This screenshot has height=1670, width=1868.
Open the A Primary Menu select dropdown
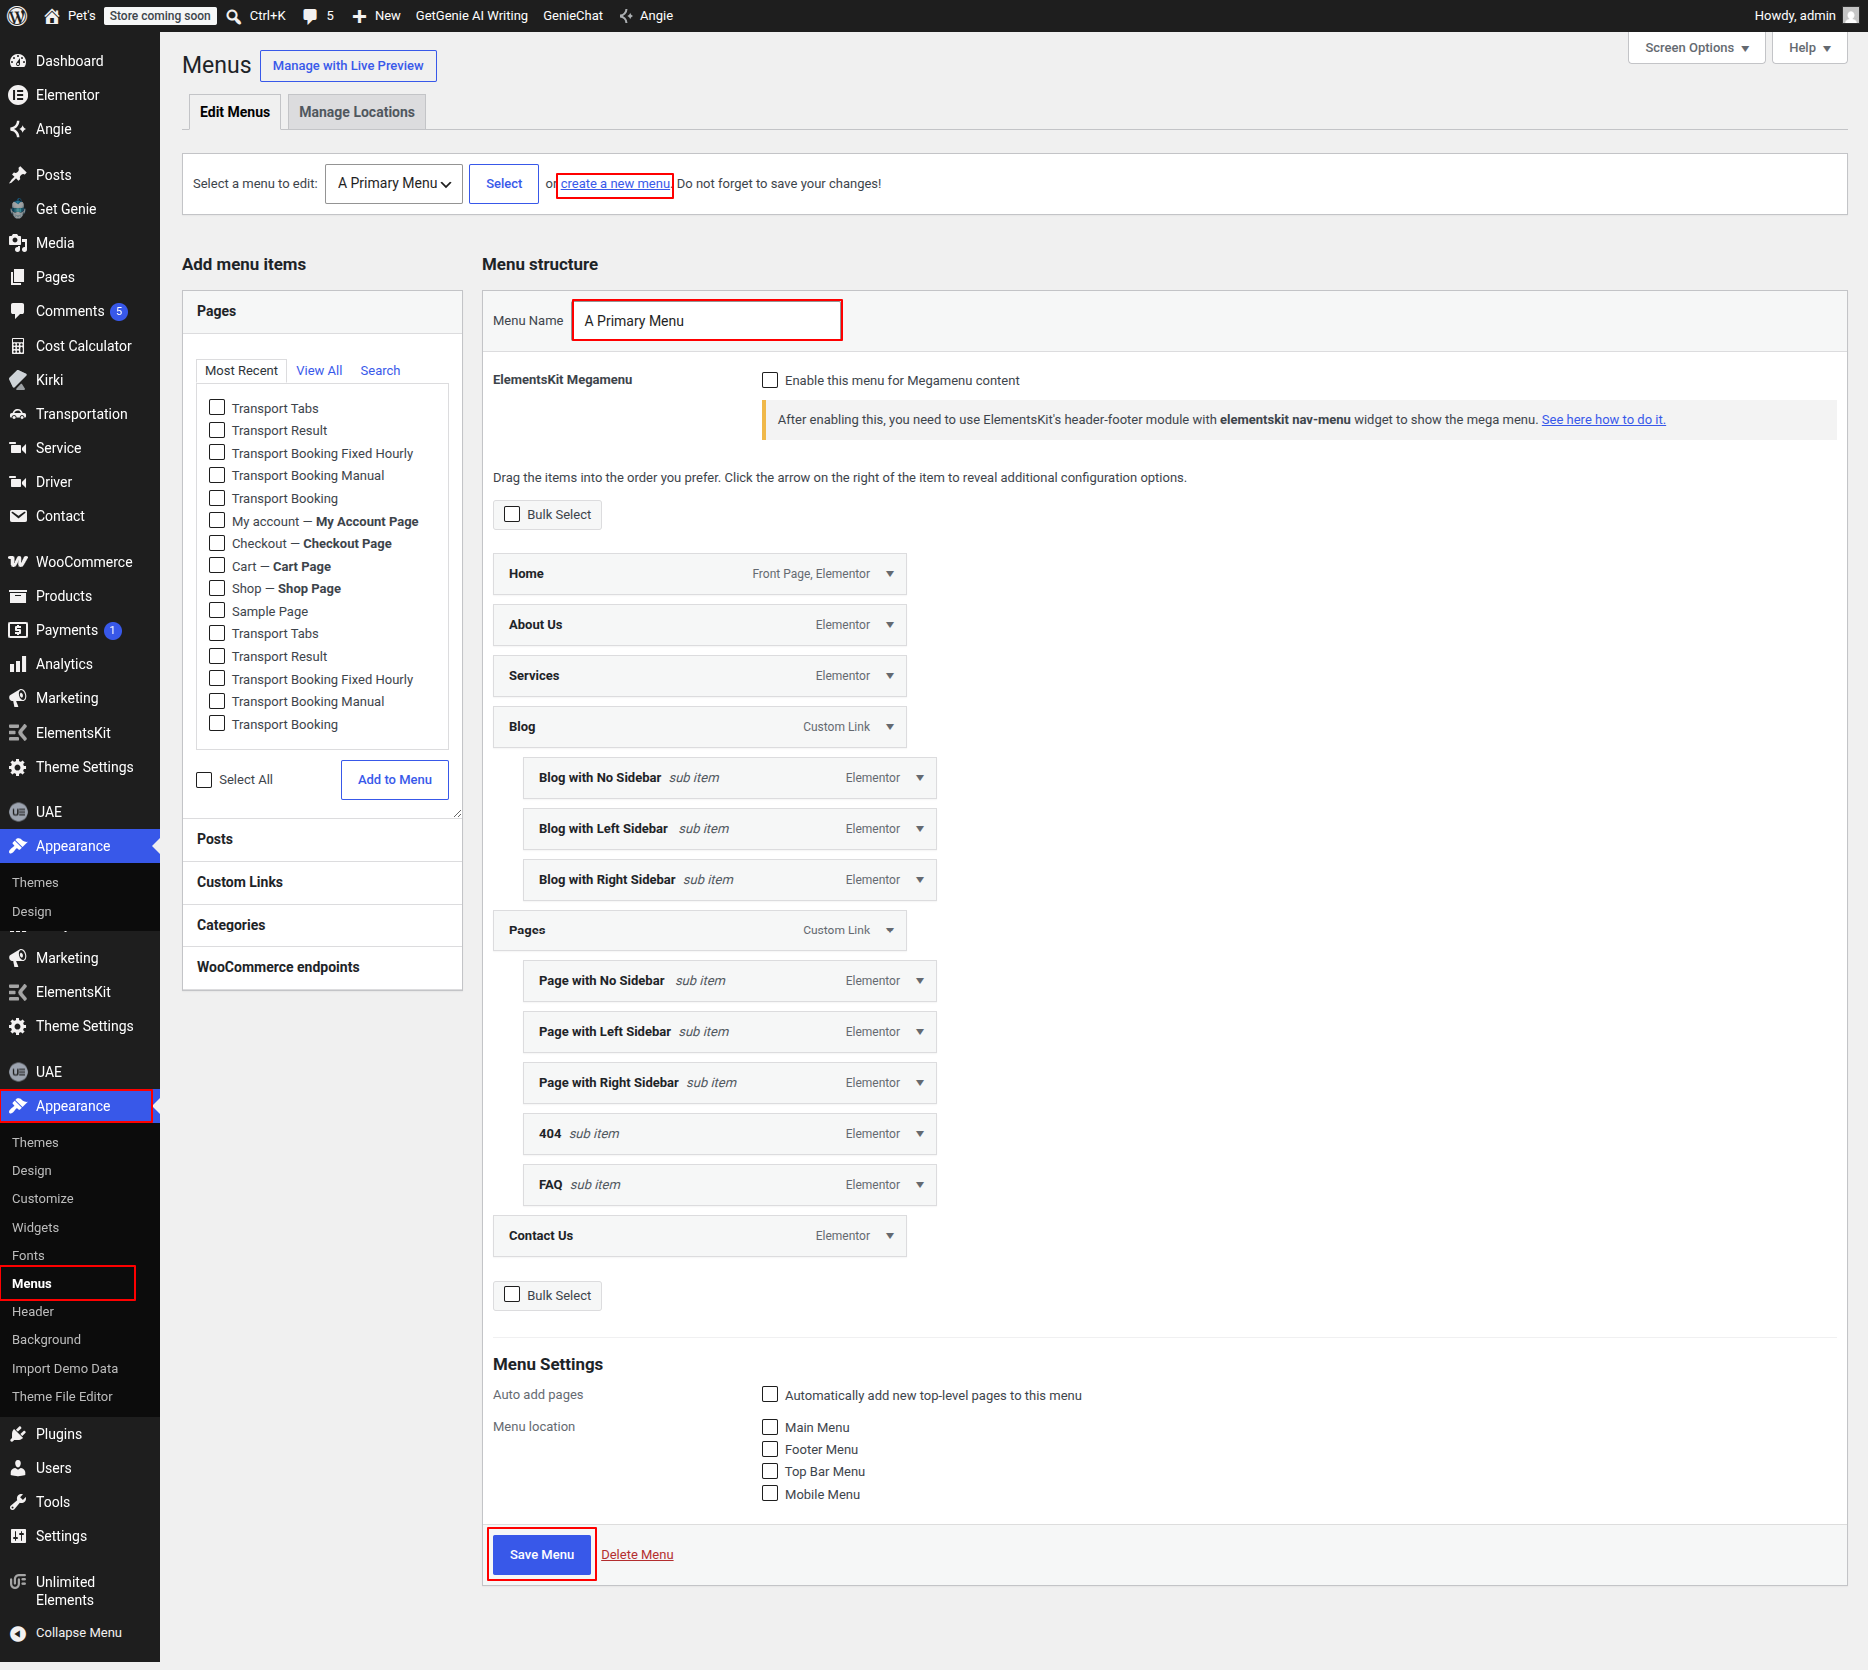coord(394,184)
